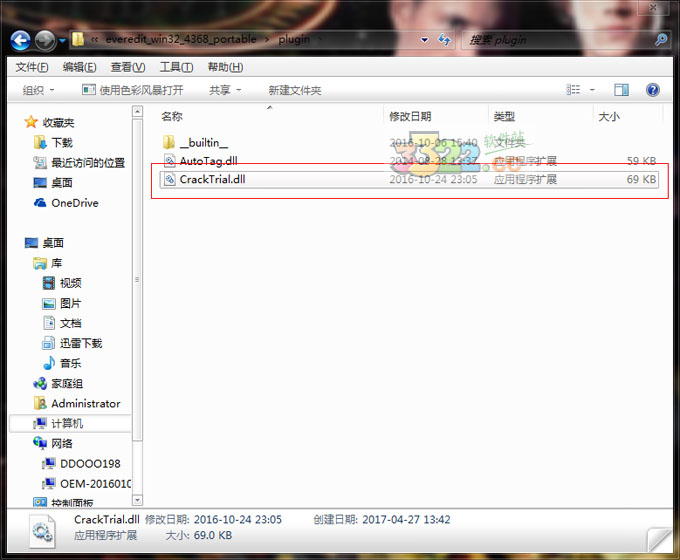Toggle the preview pane icon
The image size is (680, 560).
(x=621, y=90)
